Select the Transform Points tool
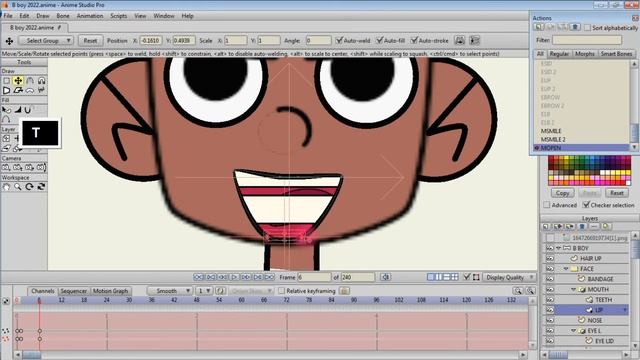640x360 pixels. pyautogui.click(x=18, y=80)
